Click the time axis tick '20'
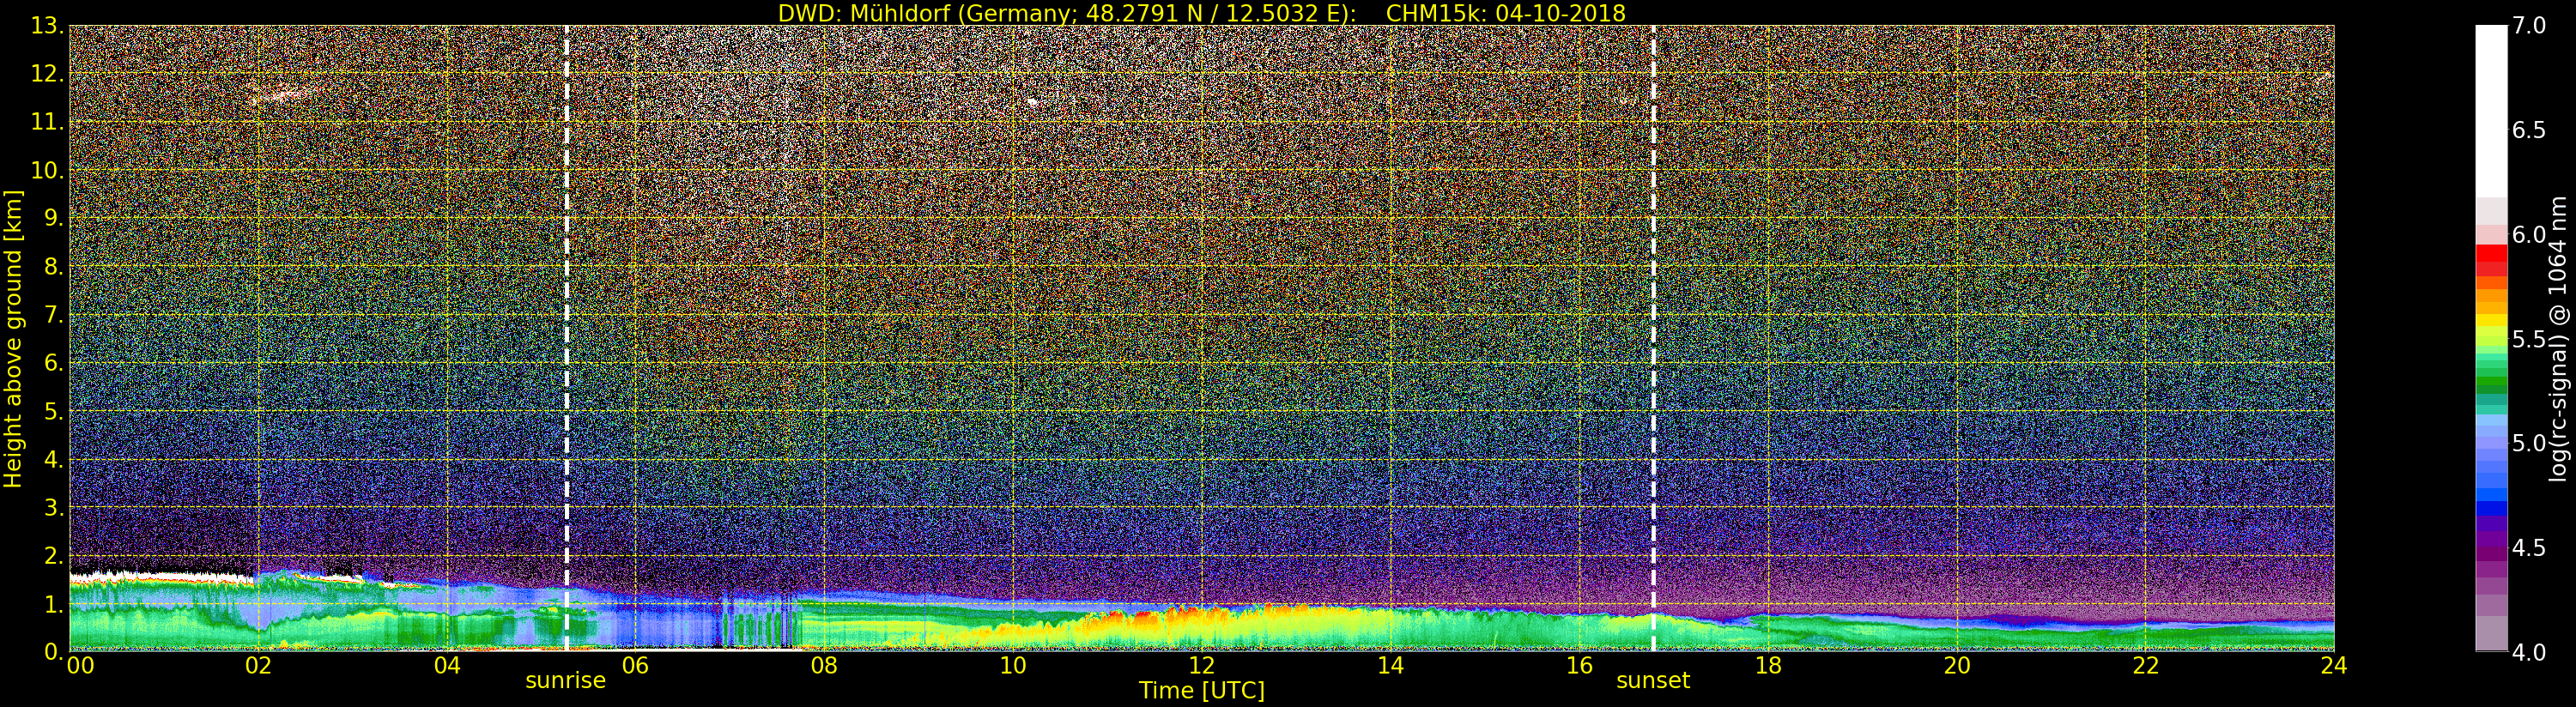Image resolution: width=2576 pixels, height=707 pixels. click(1957, 666)
